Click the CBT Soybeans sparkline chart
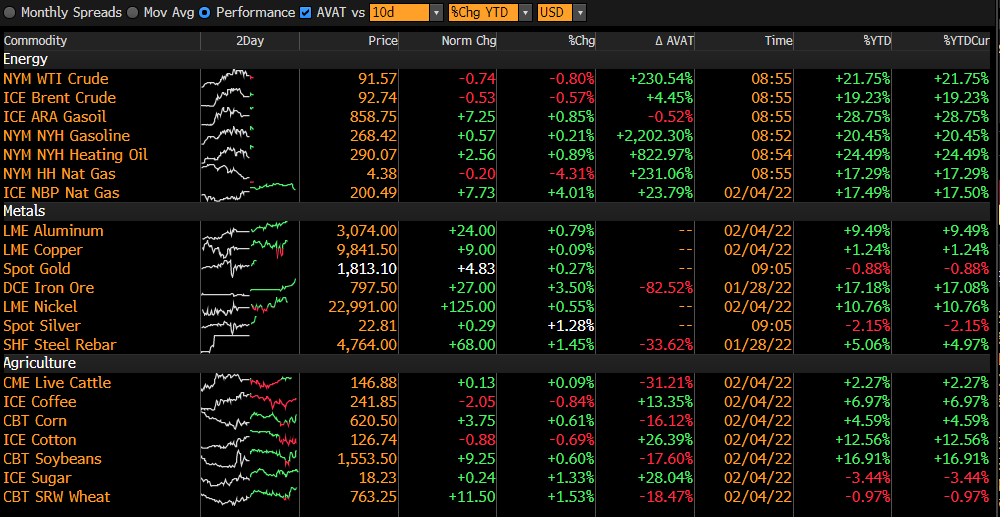Screen dimensions: 1000x517 click(x=249, y=459)
